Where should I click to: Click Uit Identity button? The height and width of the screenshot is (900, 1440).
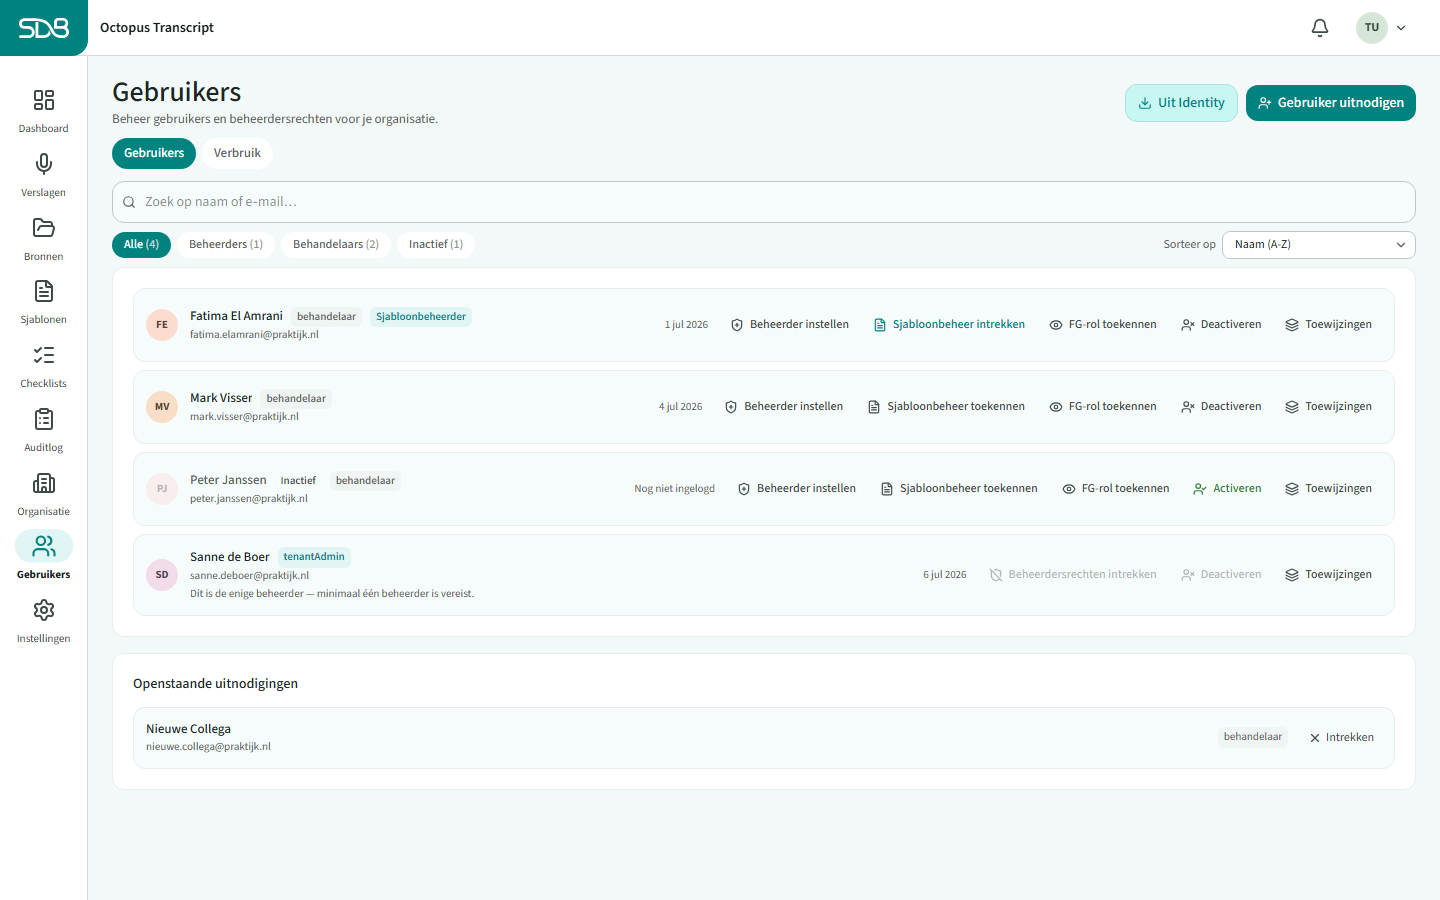pyautogui.click(x=1181, y=103)
